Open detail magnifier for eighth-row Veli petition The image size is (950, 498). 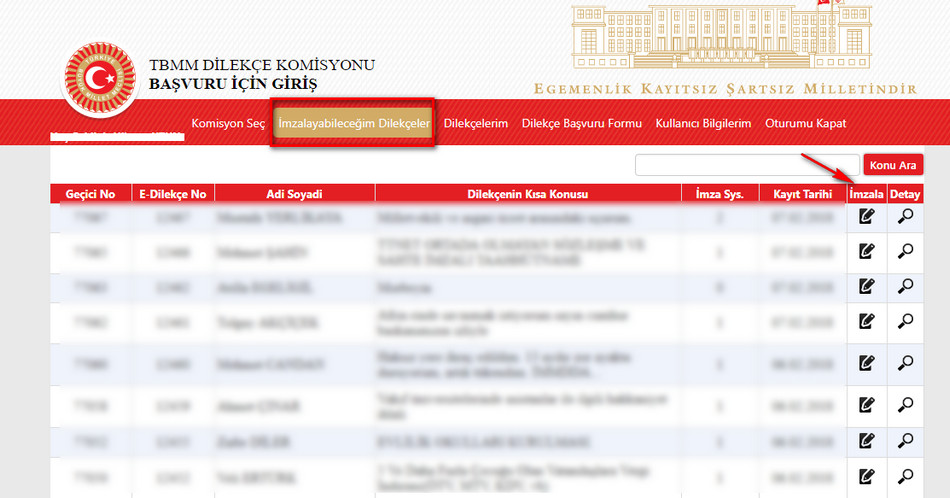pyautogui.click(x=905, y=477)
